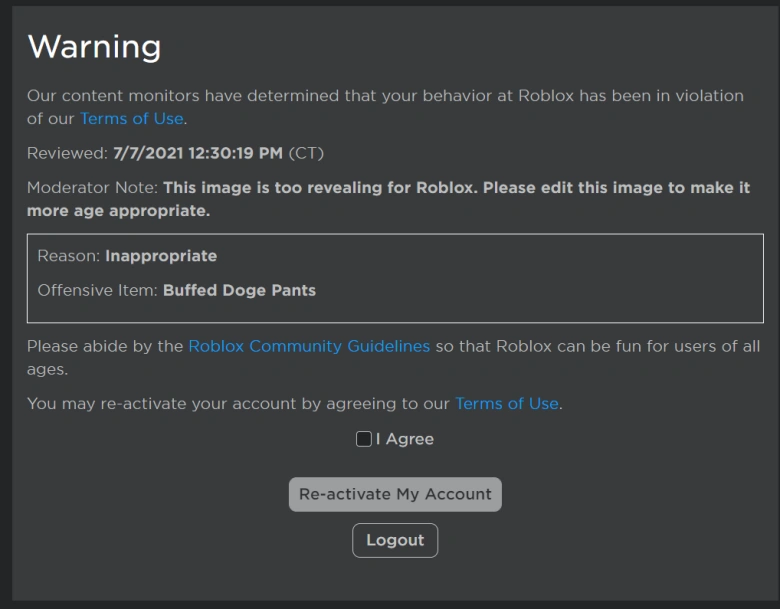This screenshot has width=780, height=609.
Task: Open the Roblox Community Guidelines link
Action: 309,346
